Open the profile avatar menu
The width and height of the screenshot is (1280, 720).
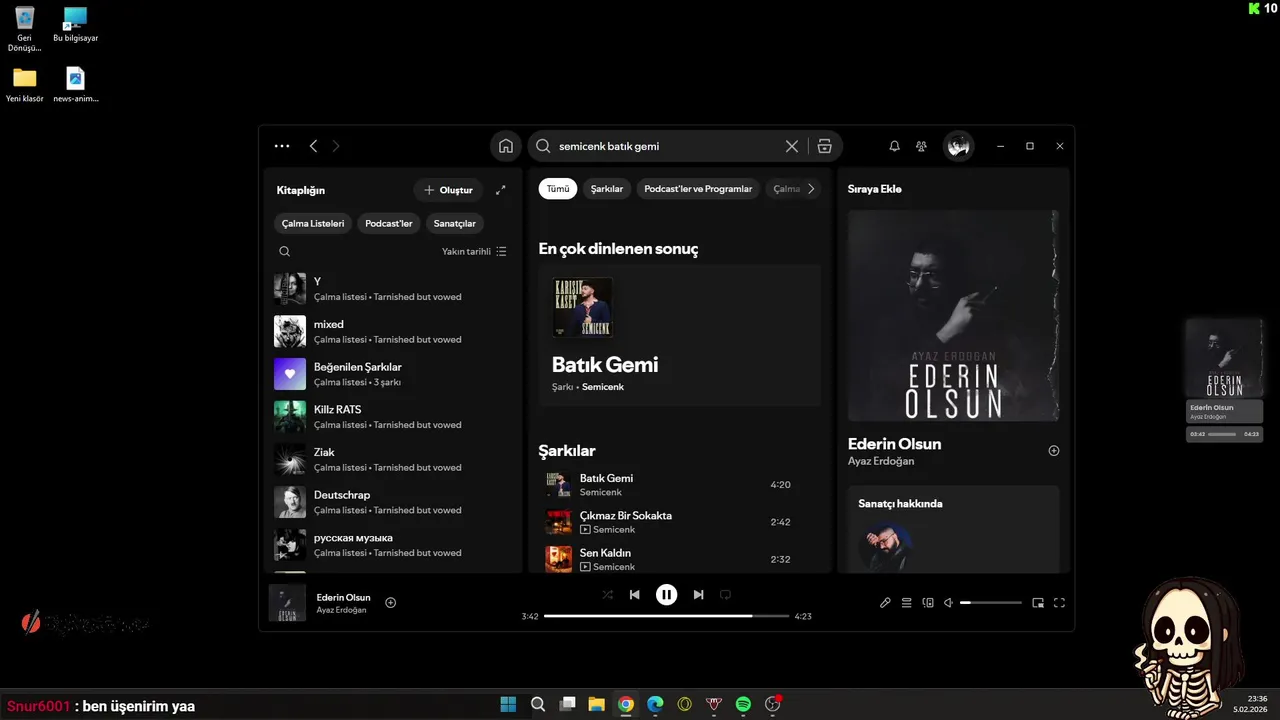pos(958,147)
